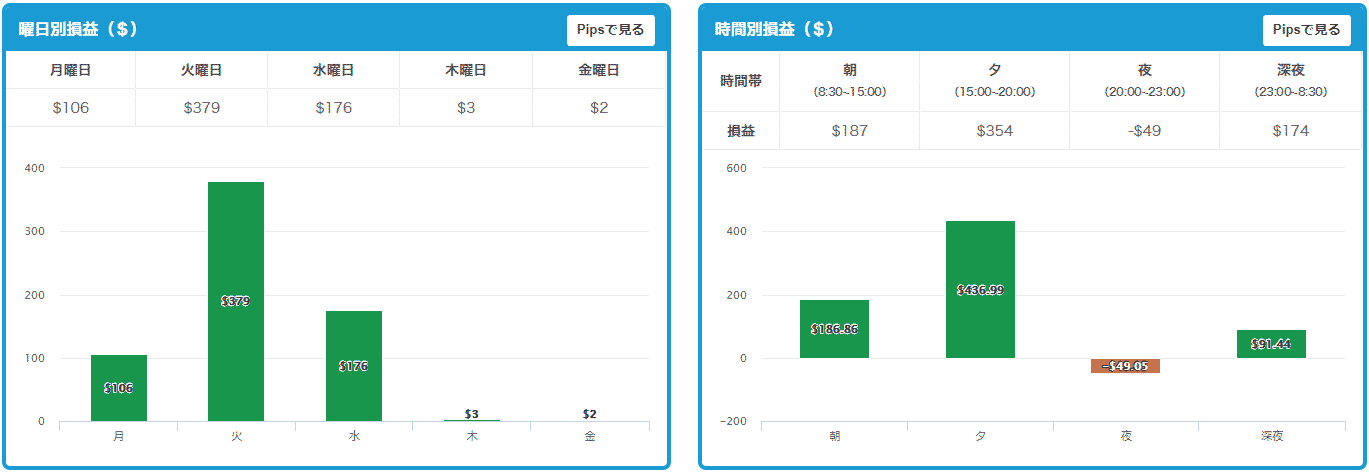Click the 損益 row header
Screen dimensions: 1369x473
[741, 130]
